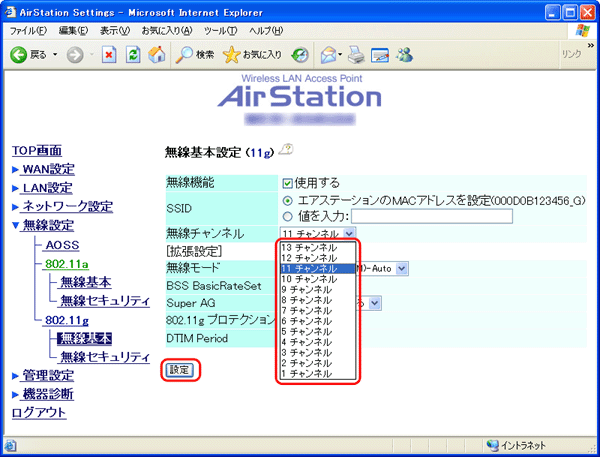Click the IE page icon in title bar
600x457 pixels.
tap(10, 12)
